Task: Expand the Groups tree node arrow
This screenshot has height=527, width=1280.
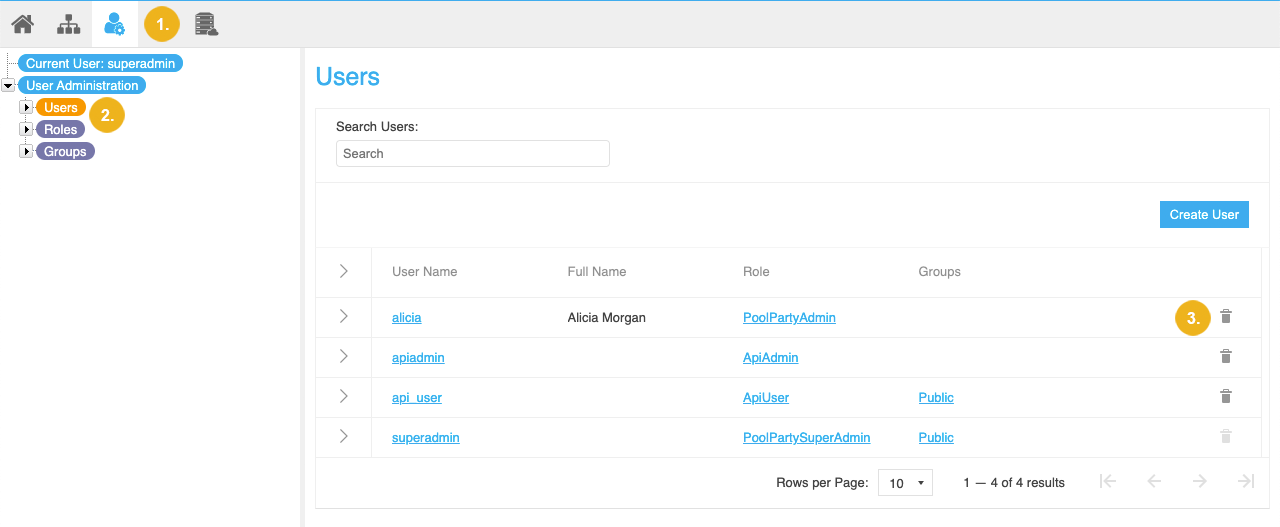Action: [27, 152]
